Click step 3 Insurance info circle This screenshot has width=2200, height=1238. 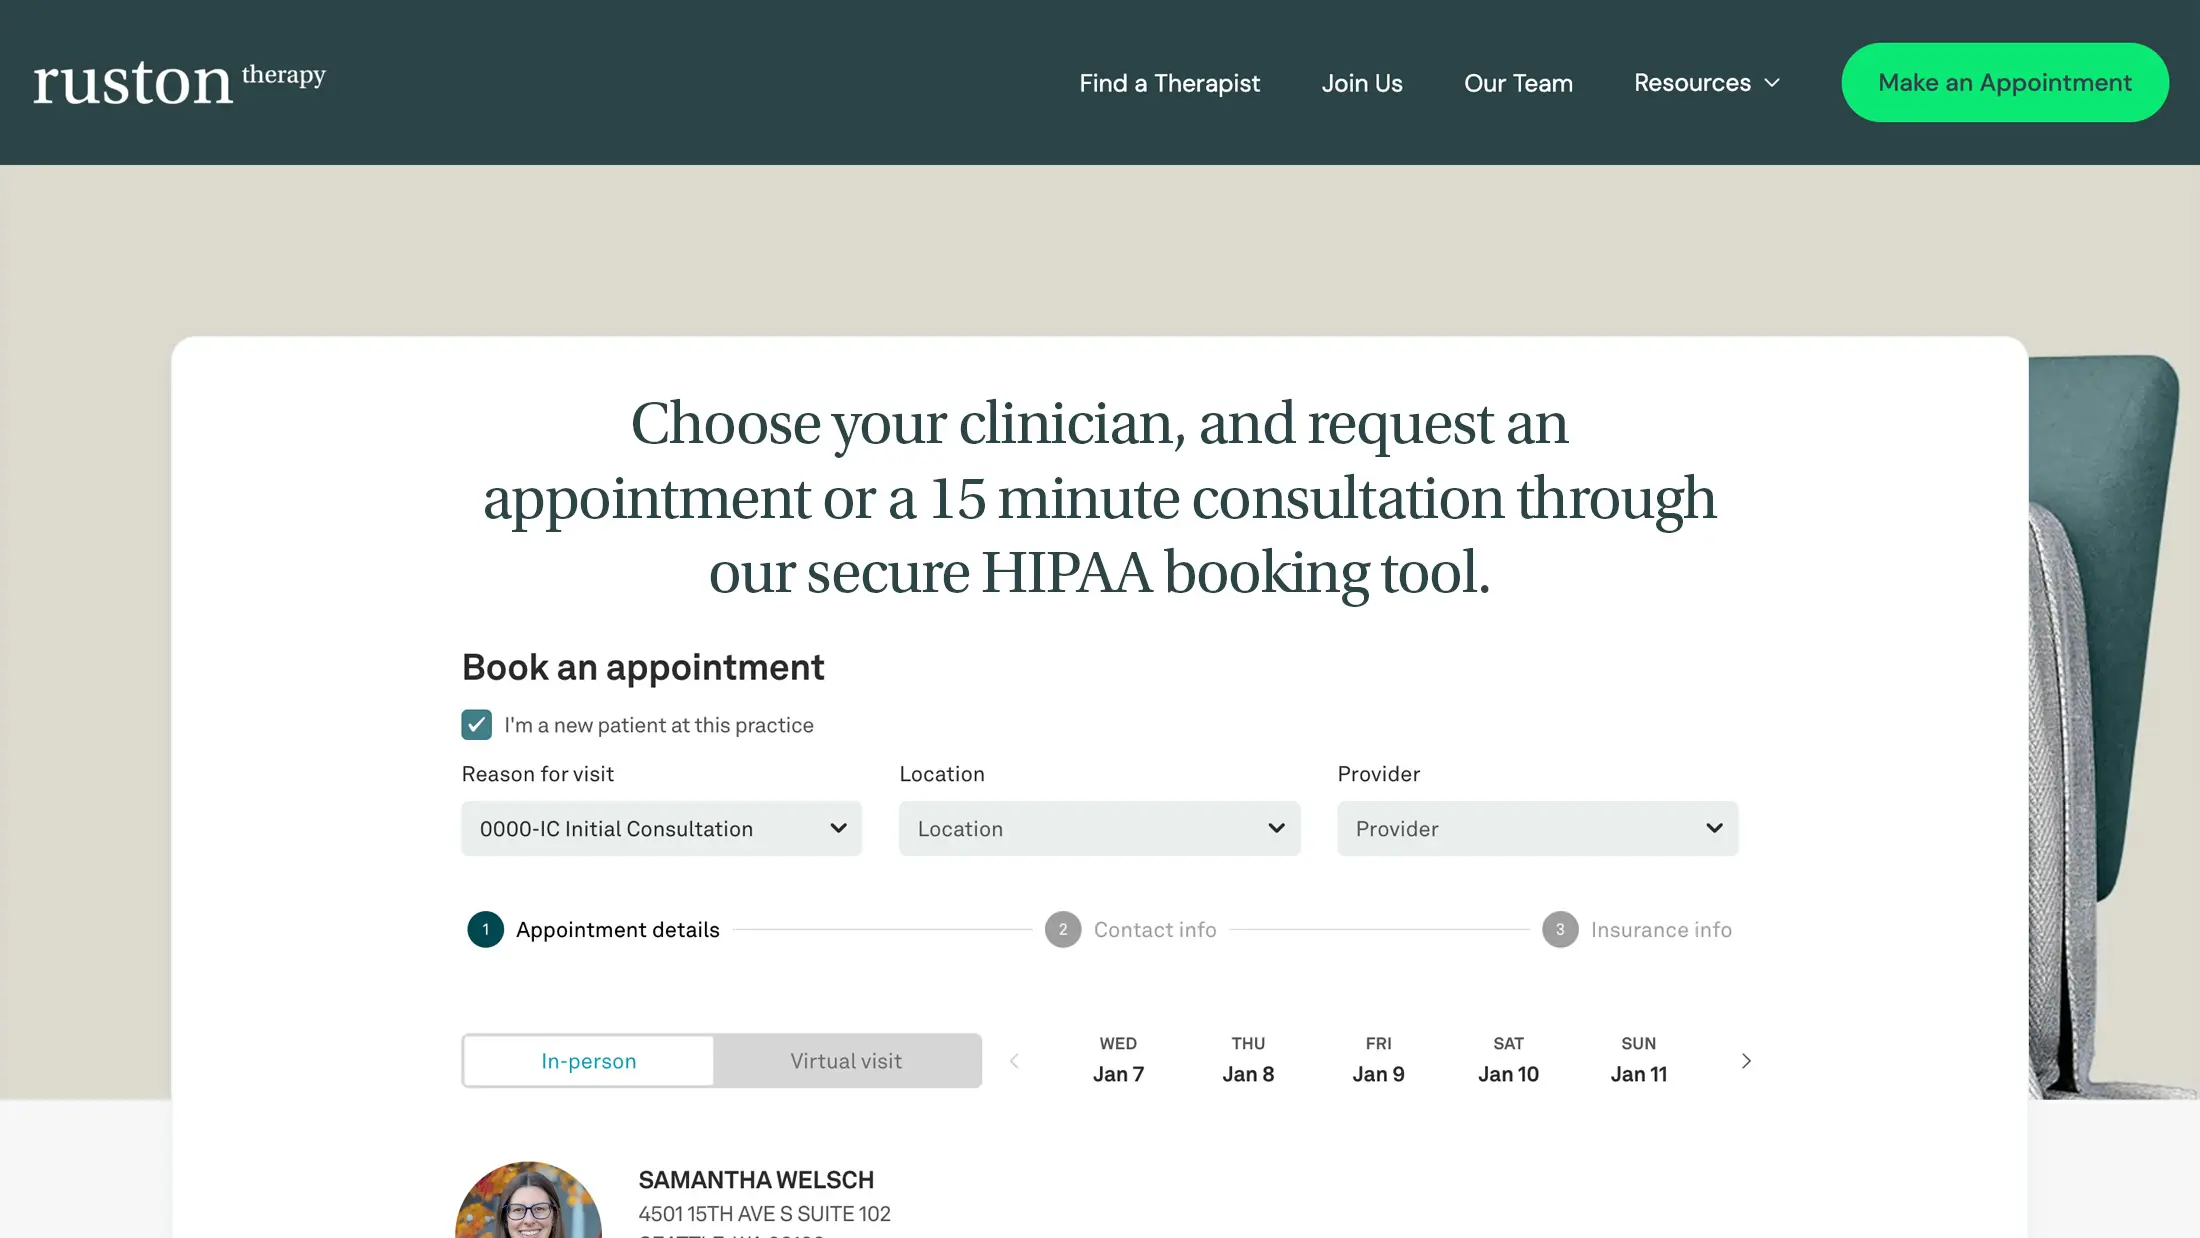pyautogui.click(x=1560, y=930)
